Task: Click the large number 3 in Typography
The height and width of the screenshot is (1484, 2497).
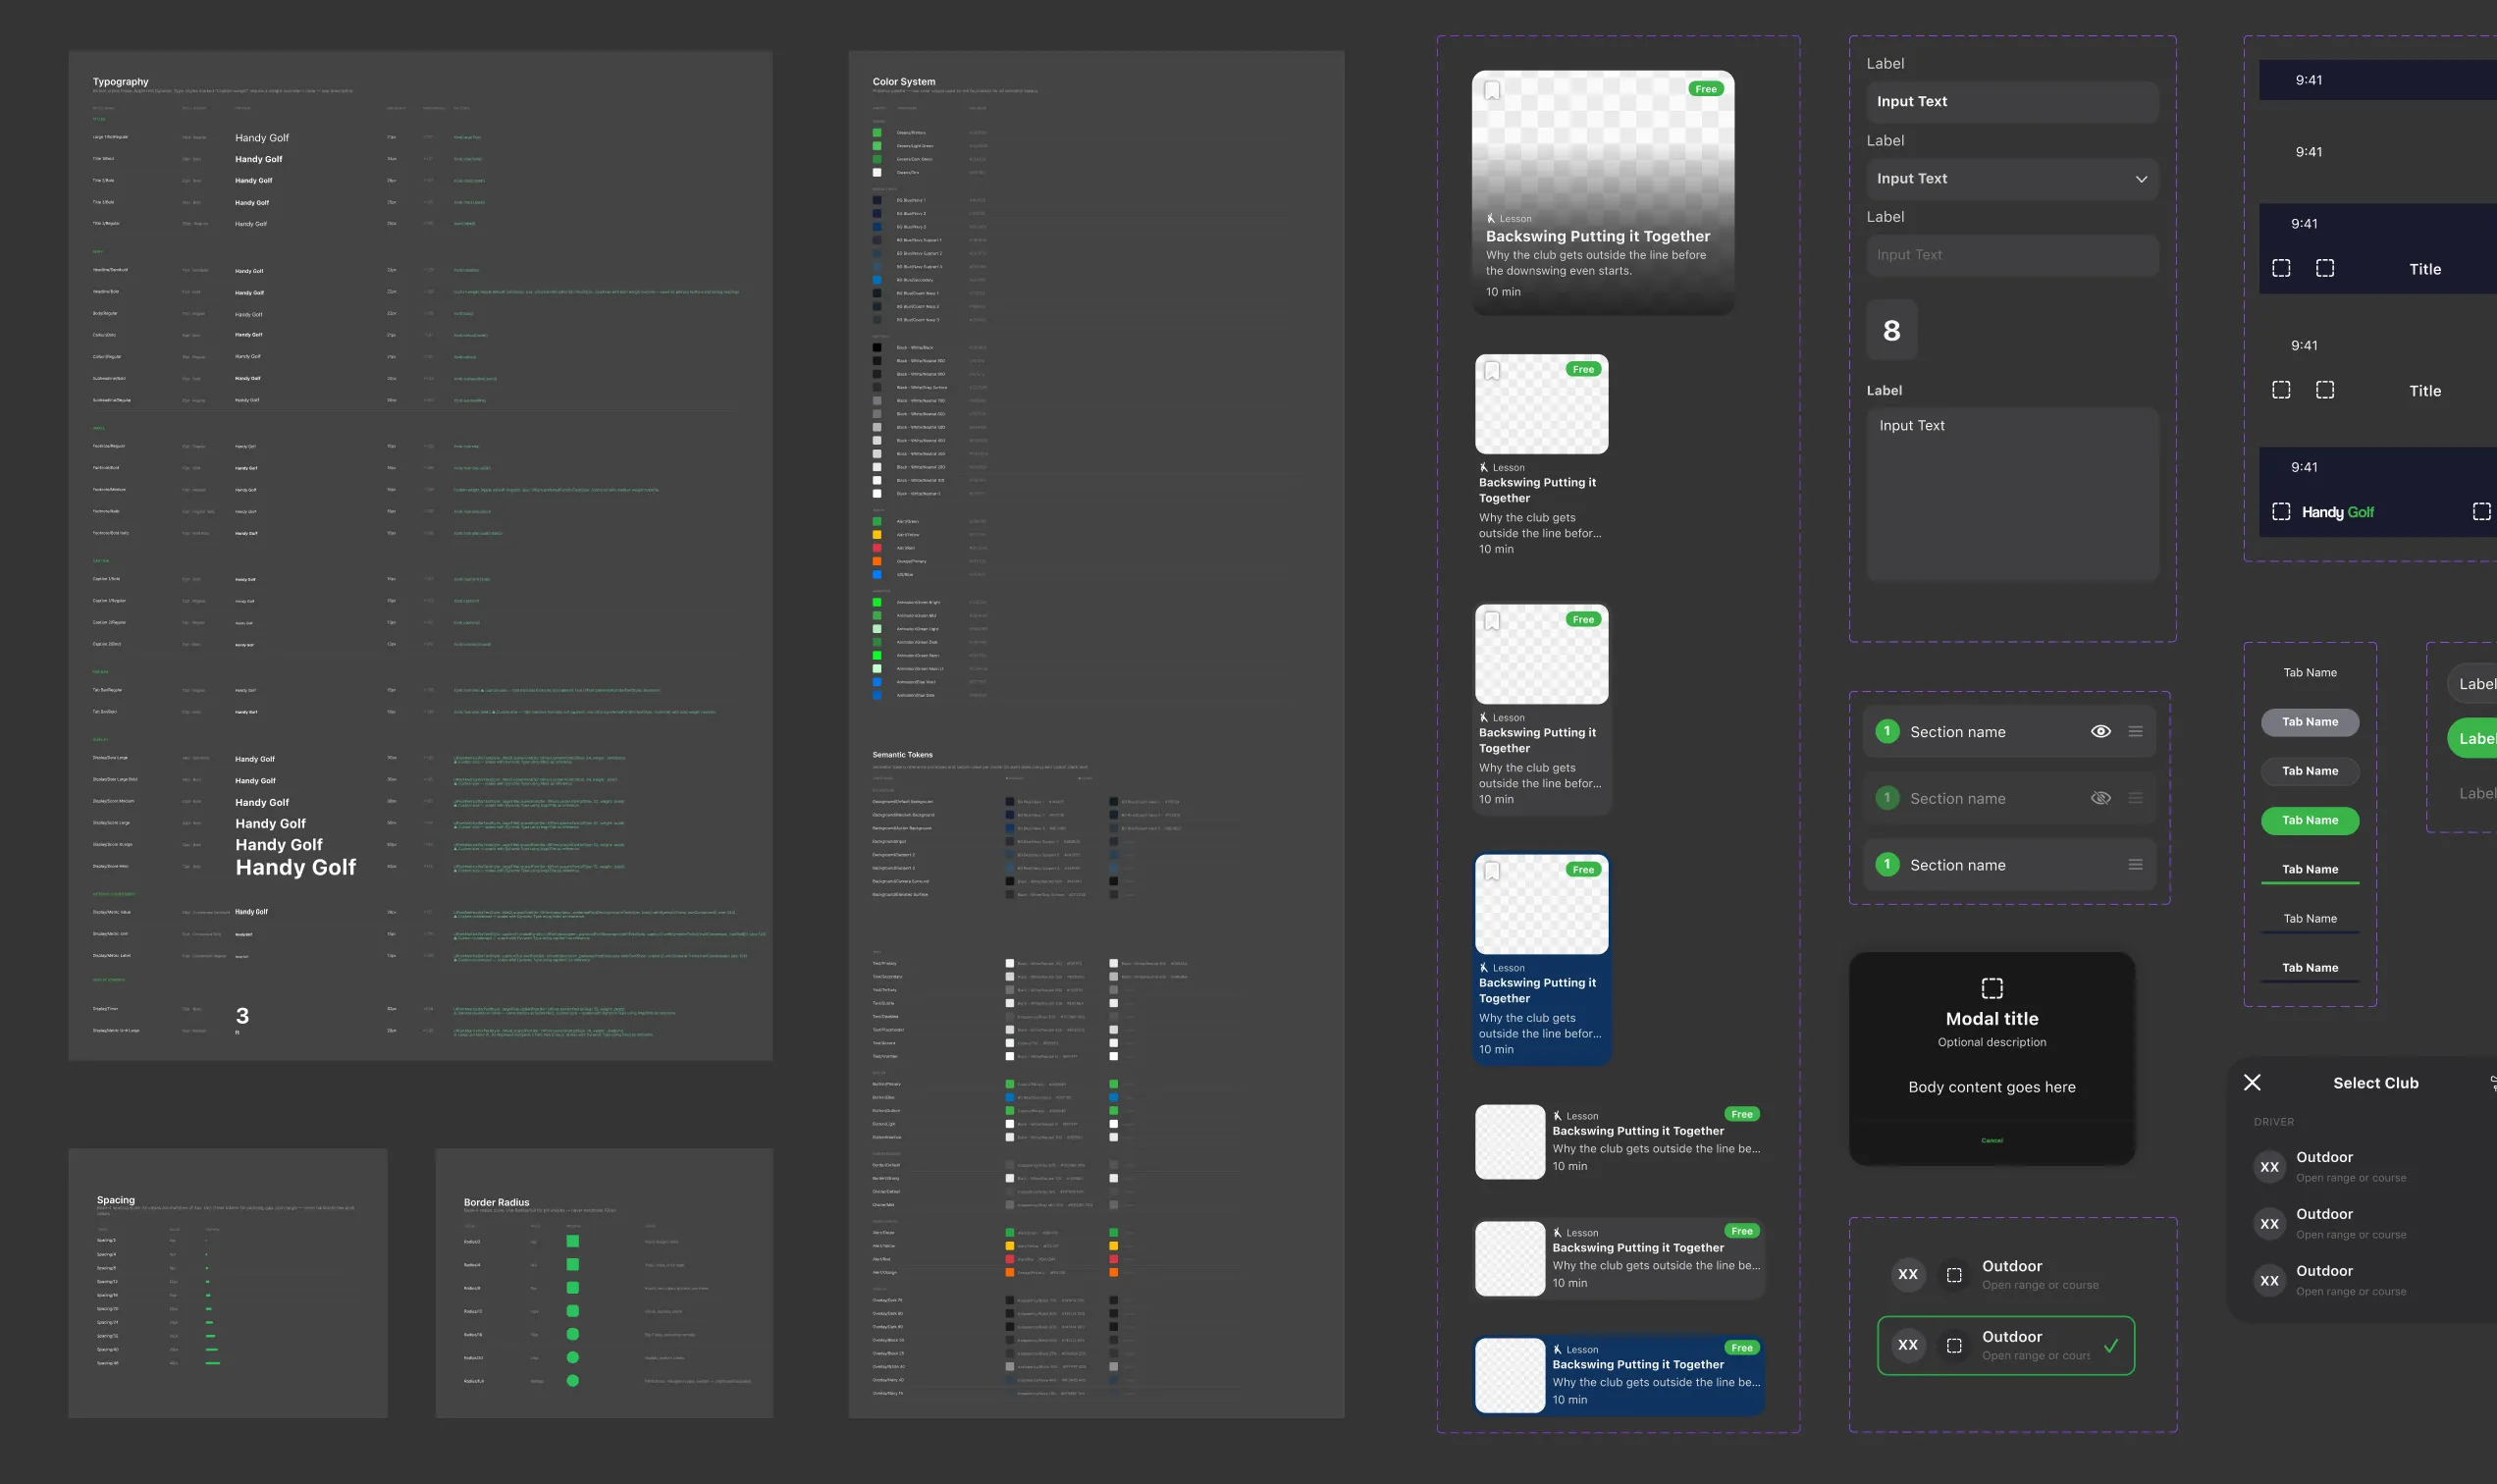Action: pyautogui.click(x=242, y=1016)
